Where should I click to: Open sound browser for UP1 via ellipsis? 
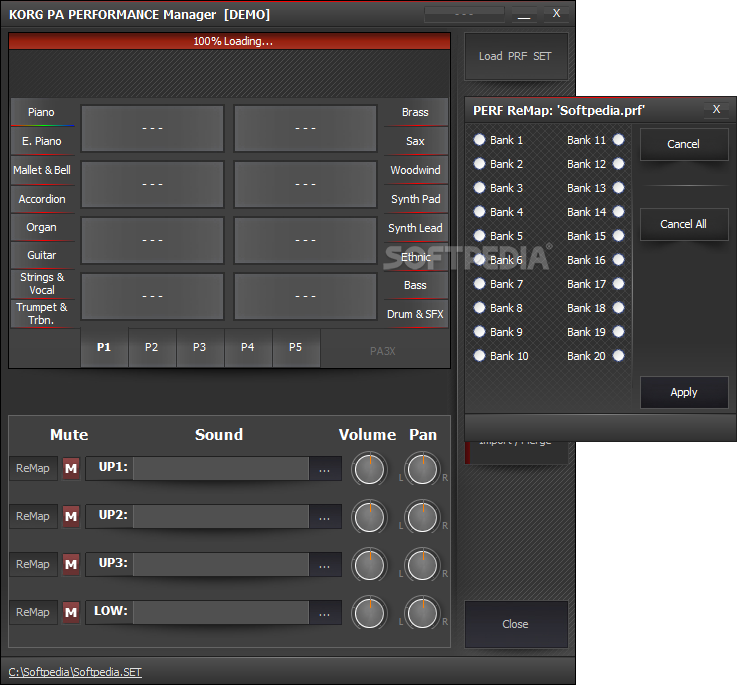pos(325,469)
